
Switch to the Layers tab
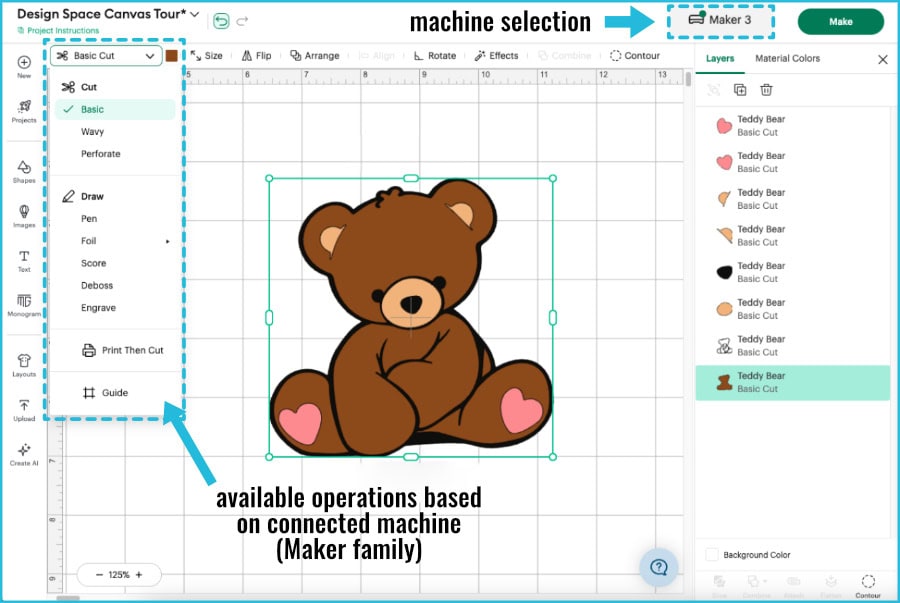point(720,59)
